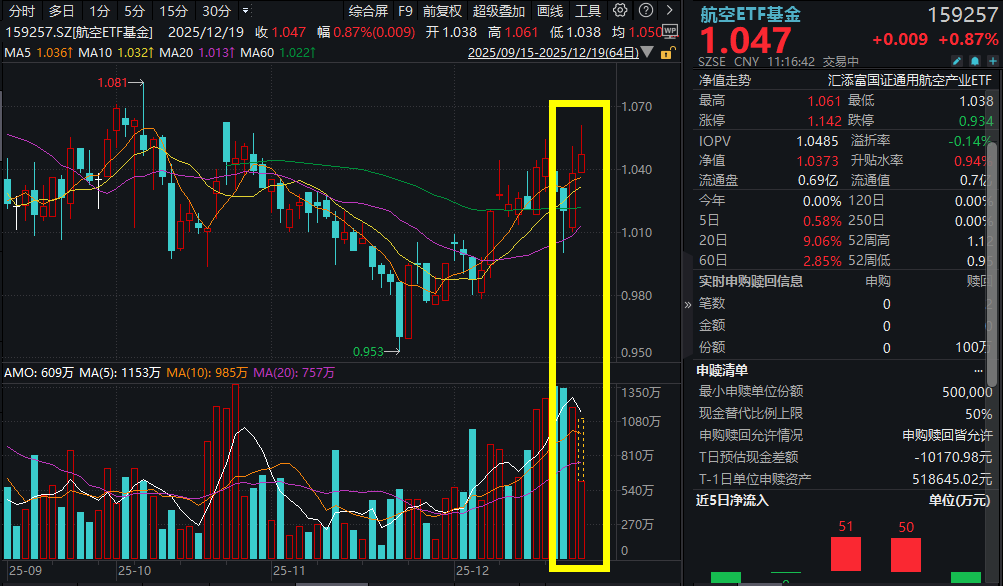Screen dimensions: 1003x586
Task: Click the pencil edit icon beside 交易中
Action: coord(957,60)
